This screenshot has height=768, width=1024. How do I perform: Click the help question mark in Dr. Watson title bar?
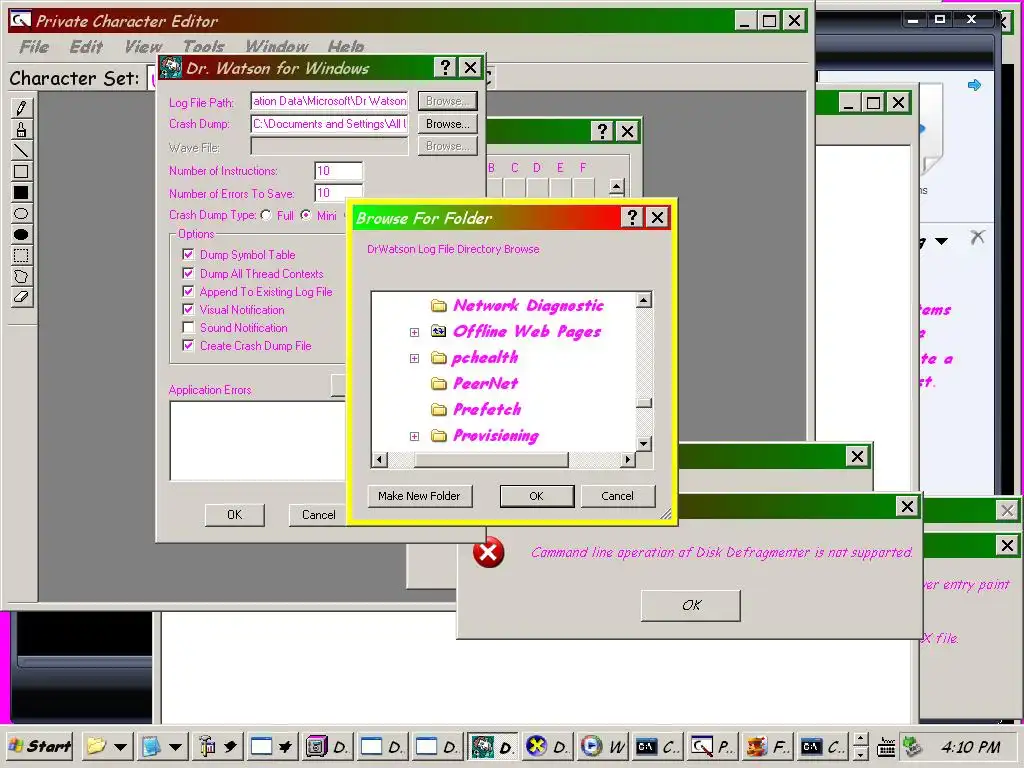pos(445,67)
